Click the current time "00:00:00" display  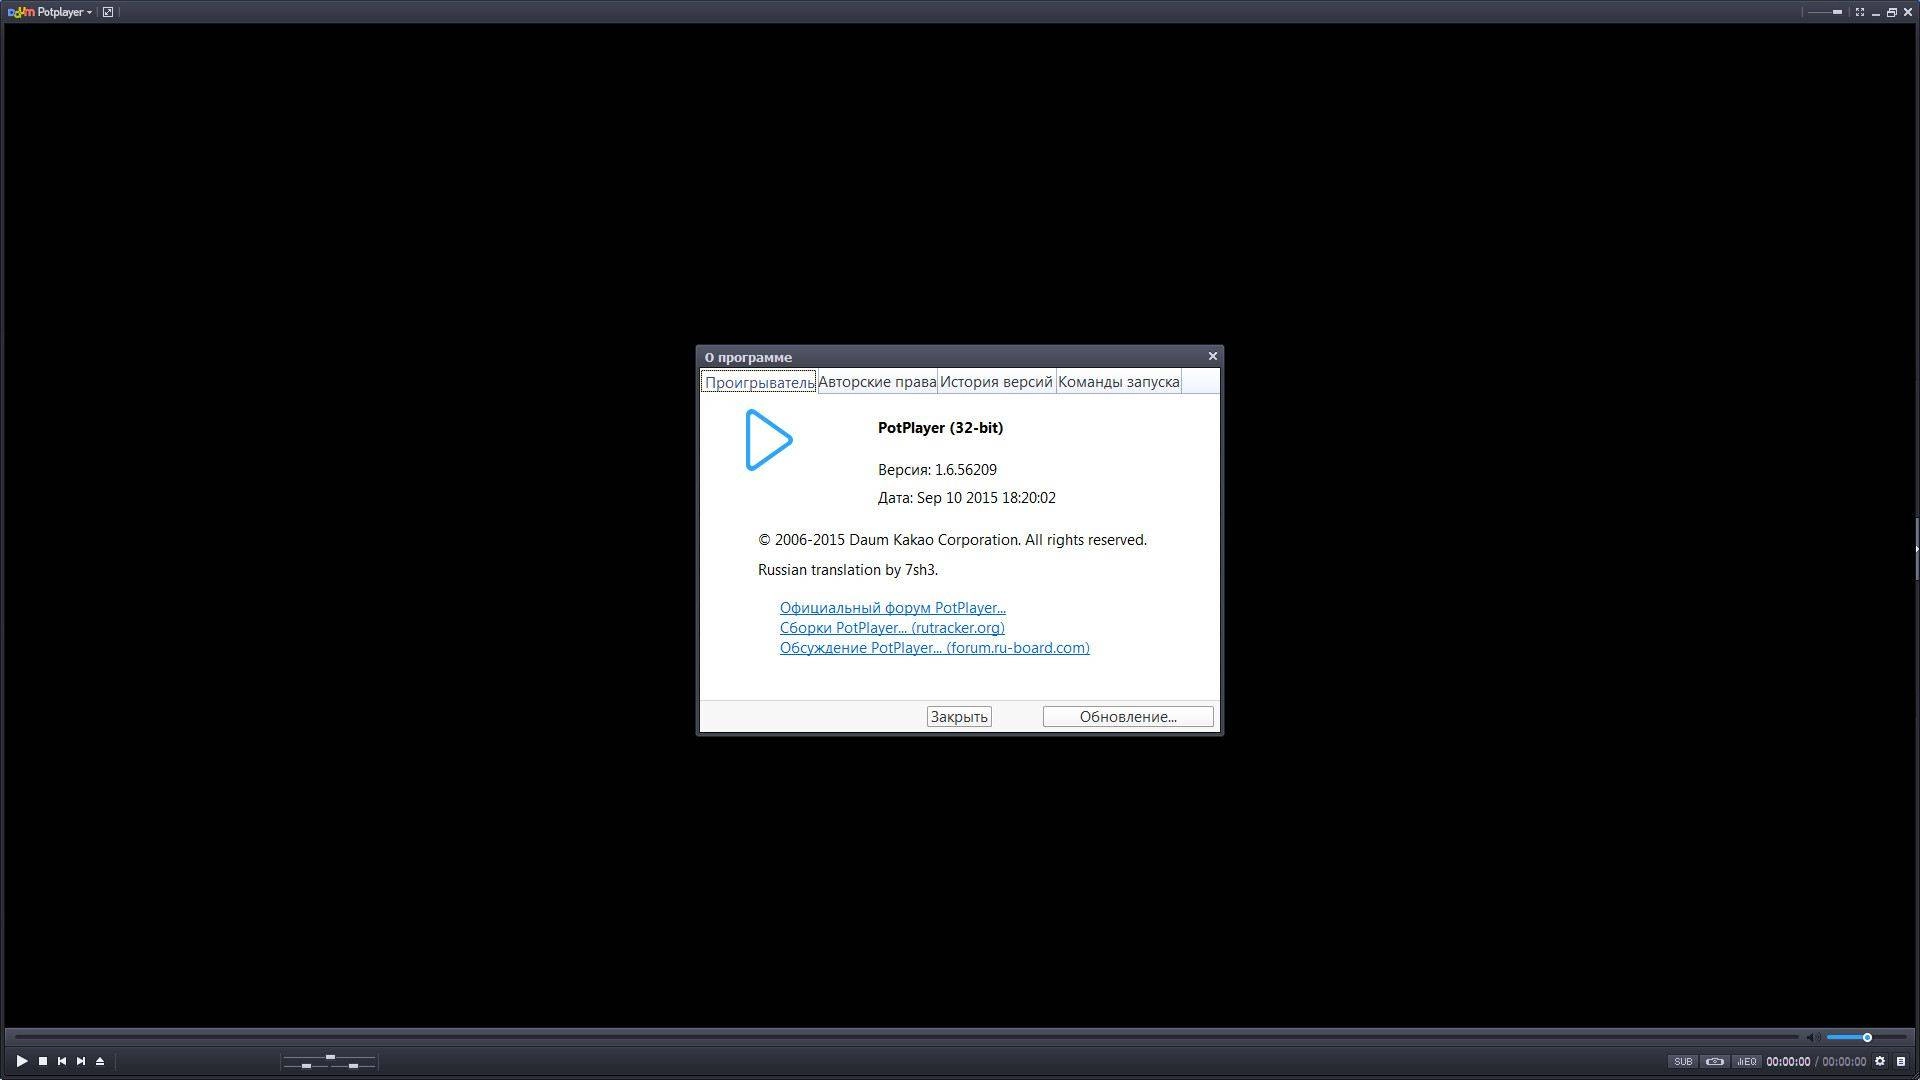click(1788, 1062)
